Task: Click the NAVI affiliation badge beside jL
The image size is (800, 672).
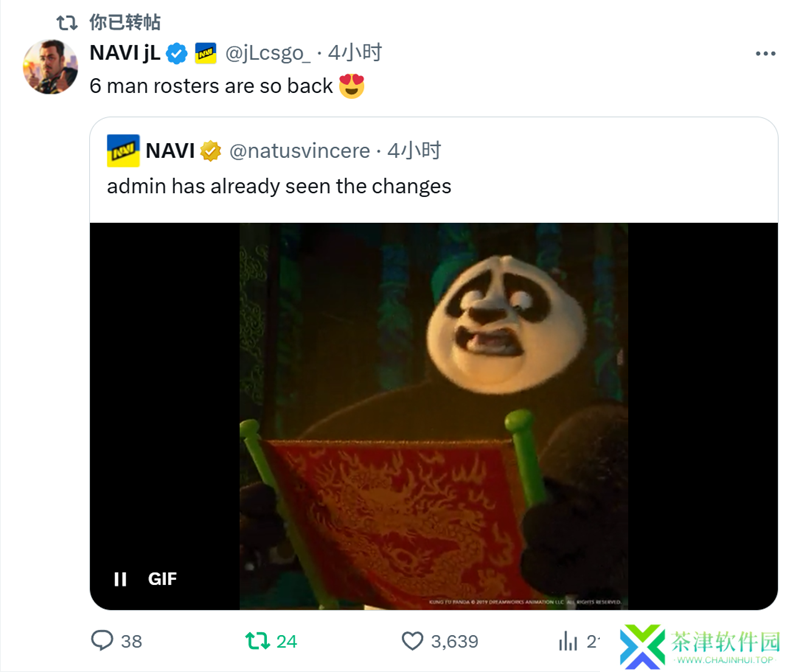Action: click(x=206, y=53)
